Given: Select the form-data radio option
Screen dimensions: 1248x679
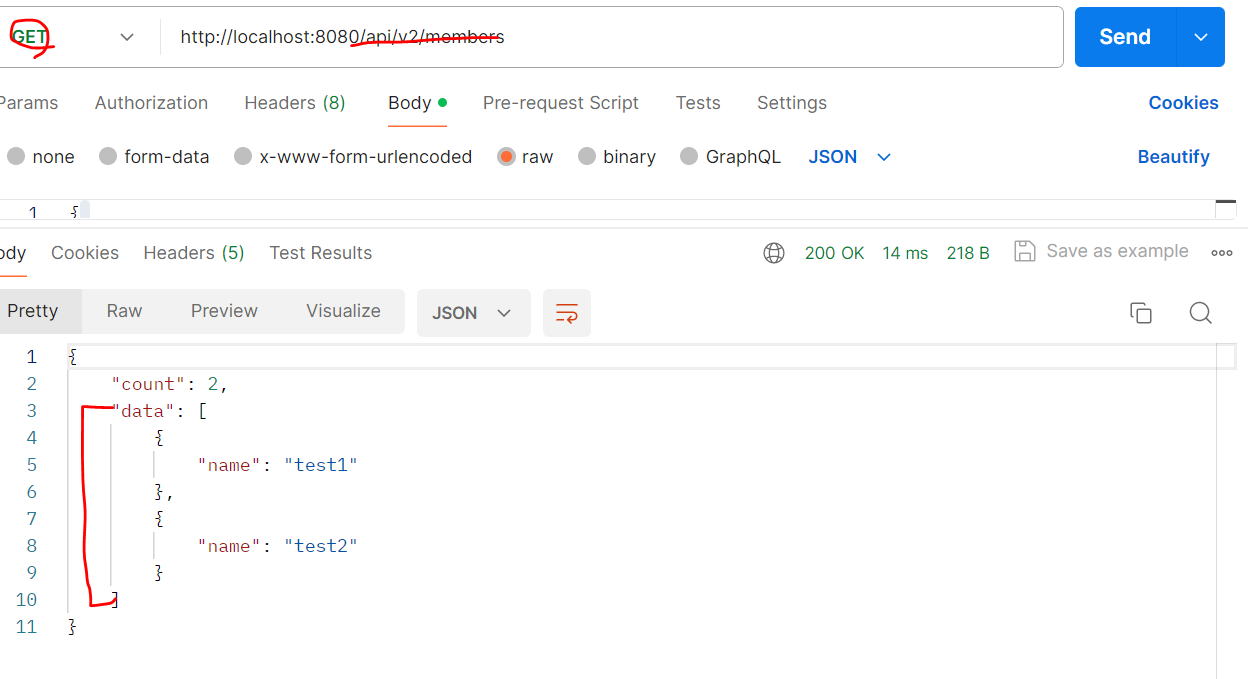Looking at the screenshot, I should (x=108, y=157).
